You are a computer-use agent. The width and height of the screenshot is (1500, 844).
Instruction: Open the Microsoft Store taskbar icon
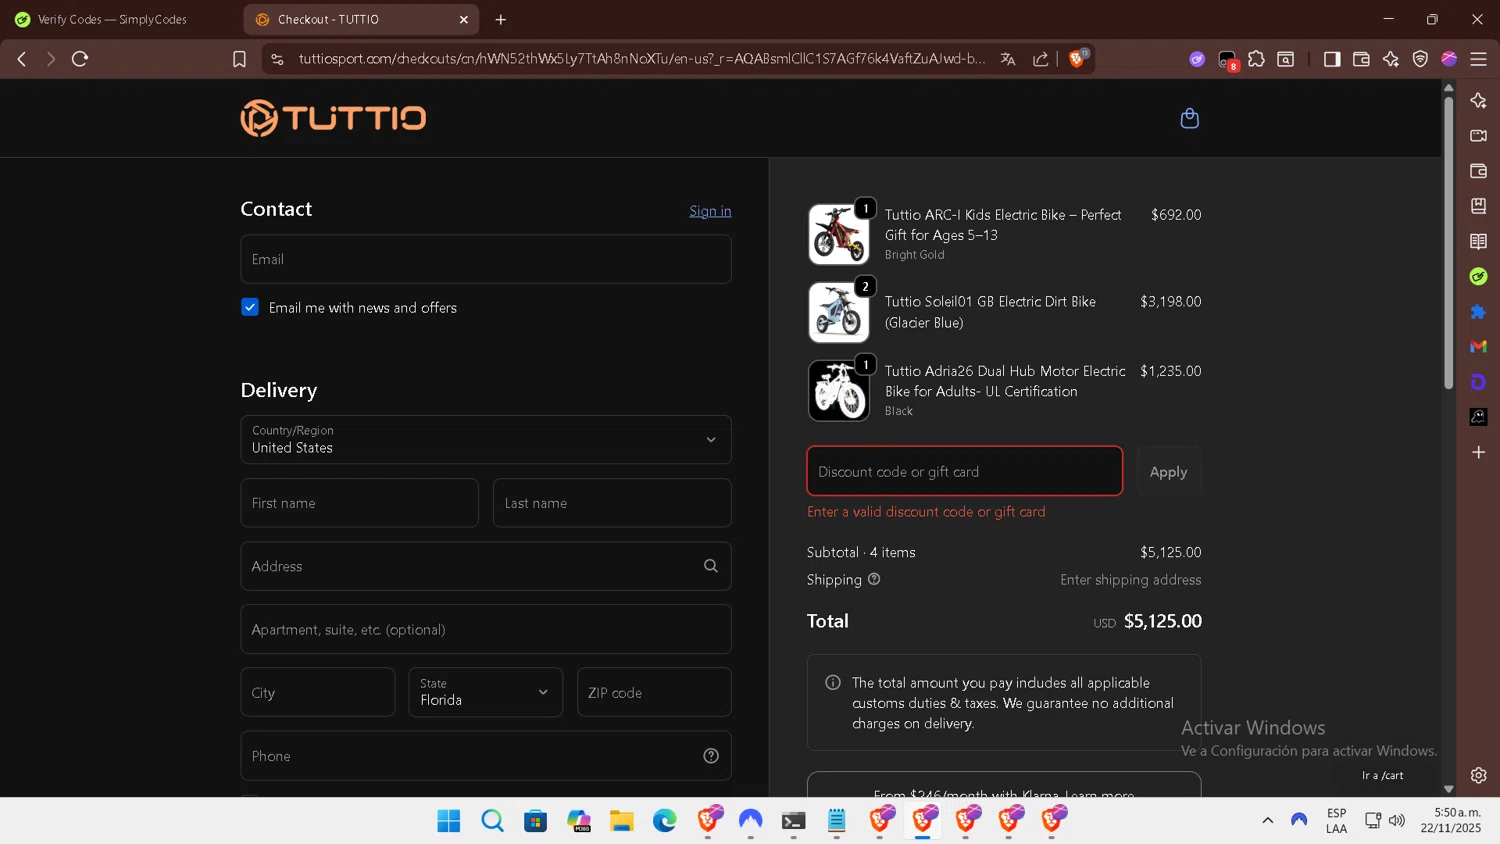click(x=535, y=821)
